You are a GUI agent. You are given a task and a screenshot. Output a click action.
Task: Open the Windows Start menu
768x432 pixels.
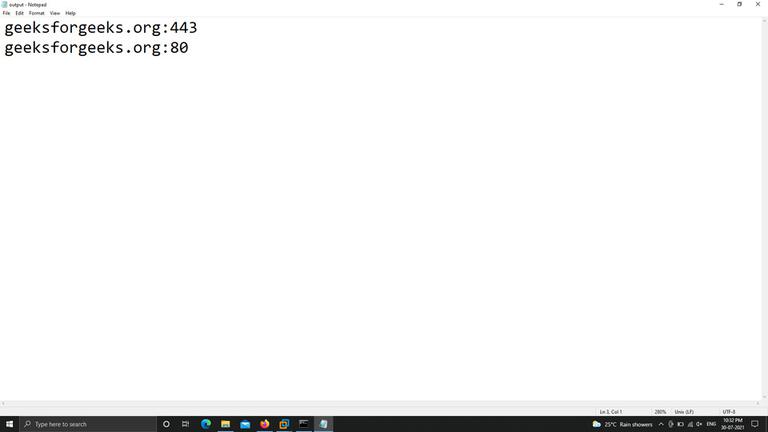(x=9, y=424)
